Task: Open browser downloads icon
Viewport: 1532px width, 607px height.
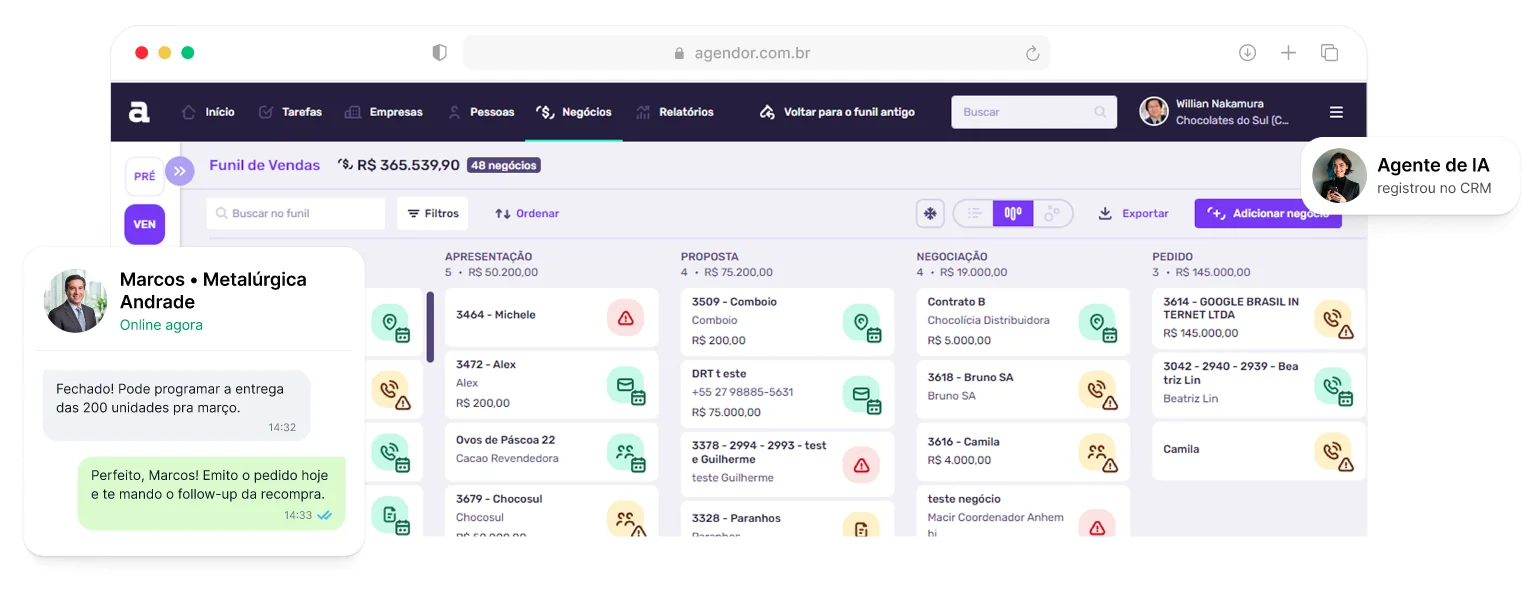Action: 1247,53
